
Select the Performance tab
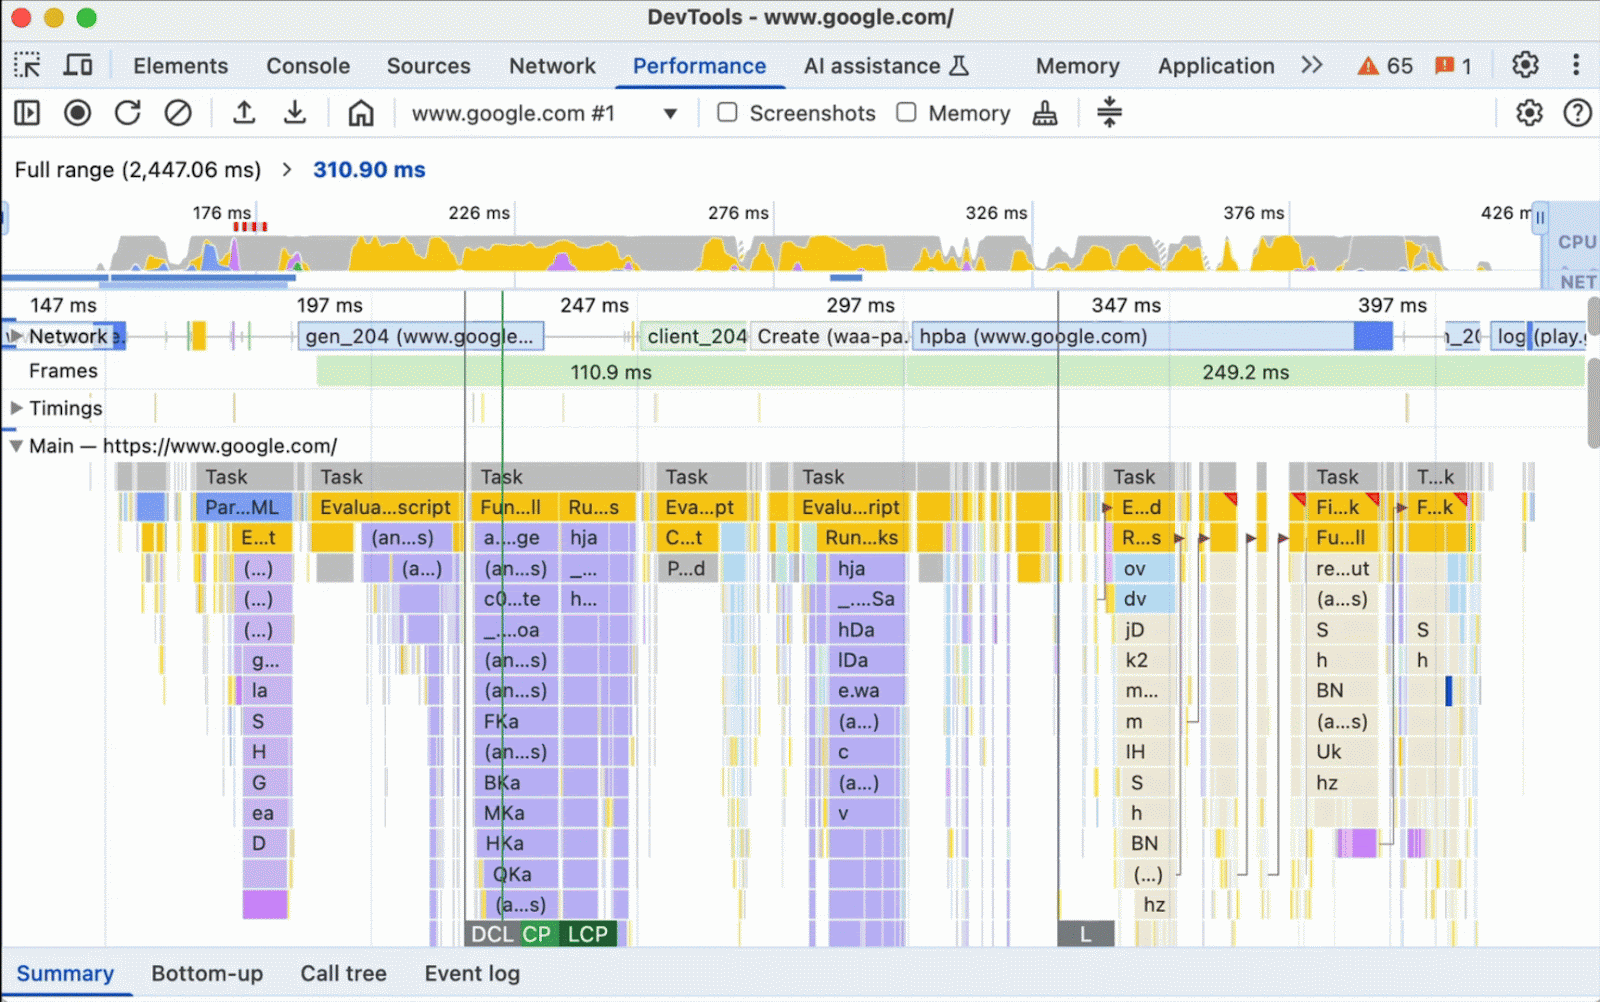click(x=699, y=66)
